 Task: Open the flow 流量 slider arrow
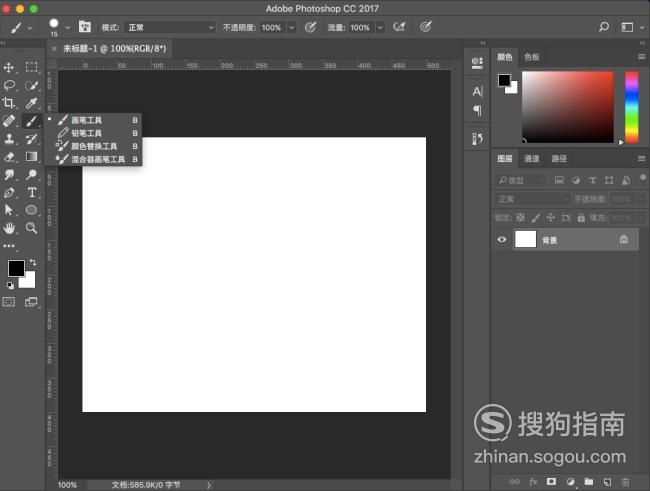coord(380,28)
